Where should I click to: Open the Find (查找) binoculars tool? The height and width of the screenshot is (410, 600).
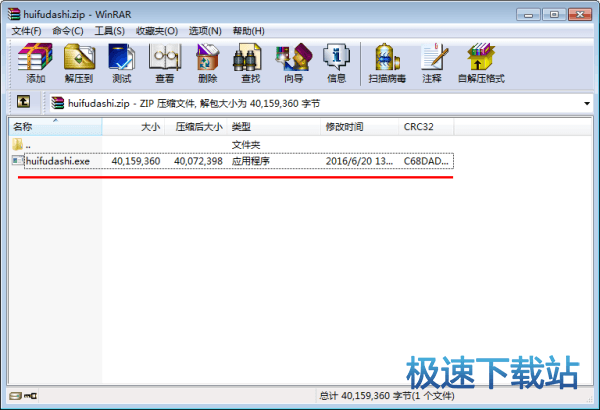(247, 57)
